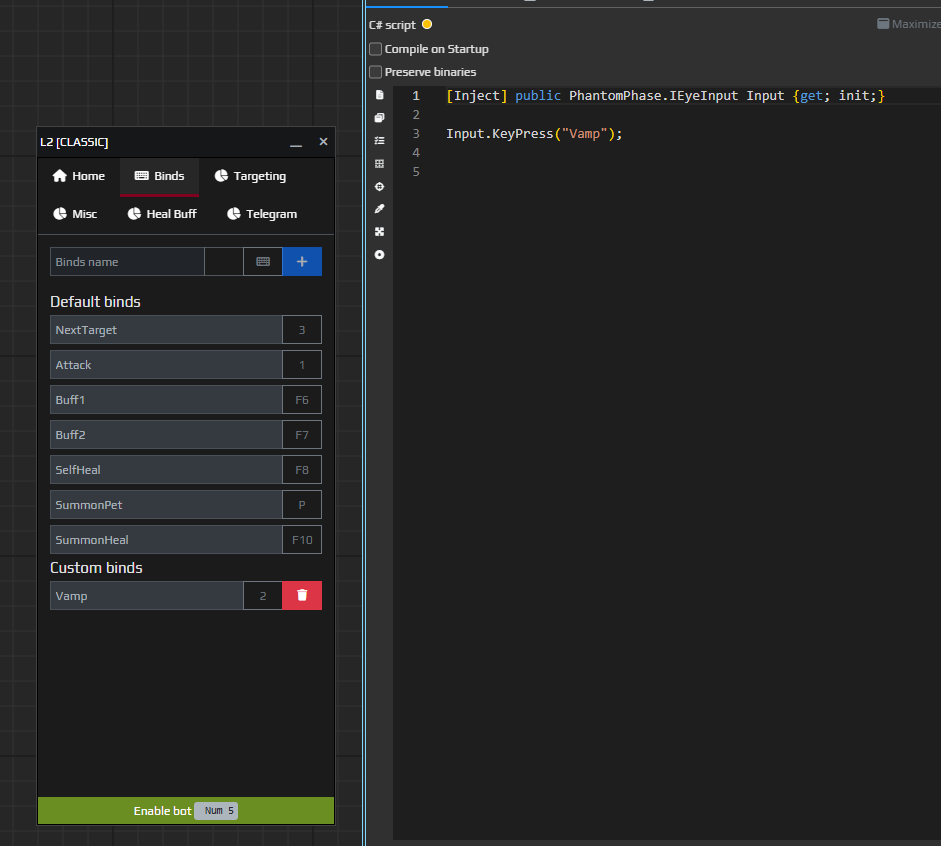Switch to the Targeting tab

[x=250, y=176]
